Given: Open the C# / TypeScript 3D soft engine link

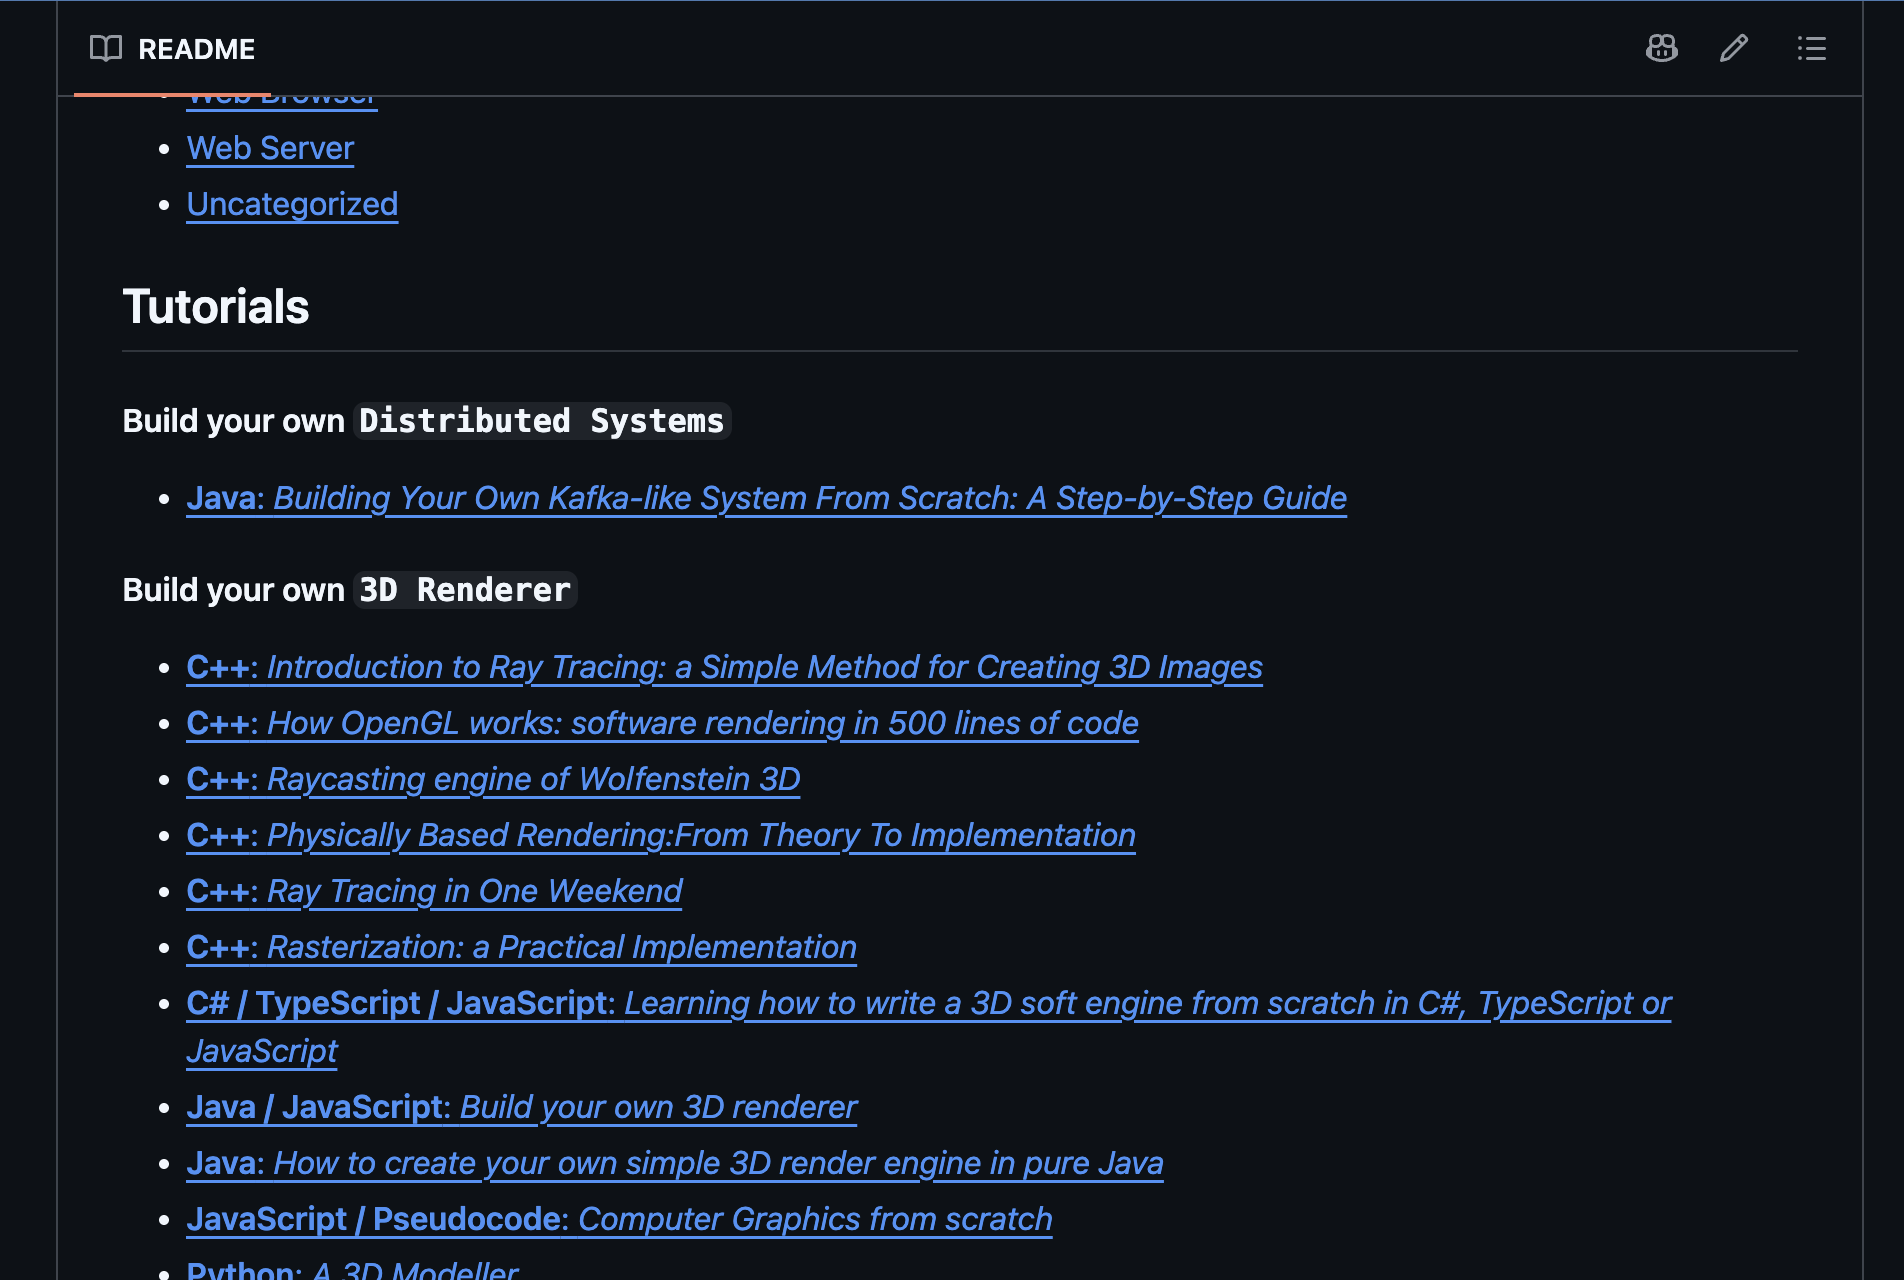Looking at the screenshot, I should [928, 1003].
